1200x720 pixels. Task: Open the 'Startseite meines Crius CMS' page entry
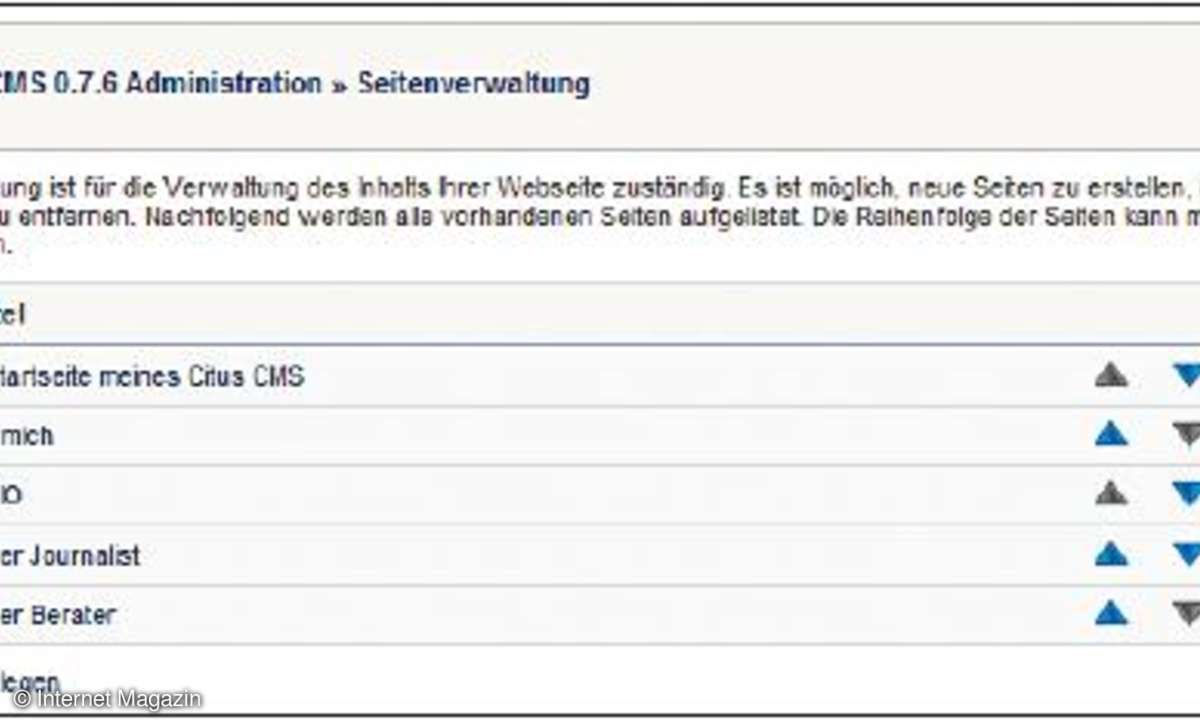click(152, 378)
